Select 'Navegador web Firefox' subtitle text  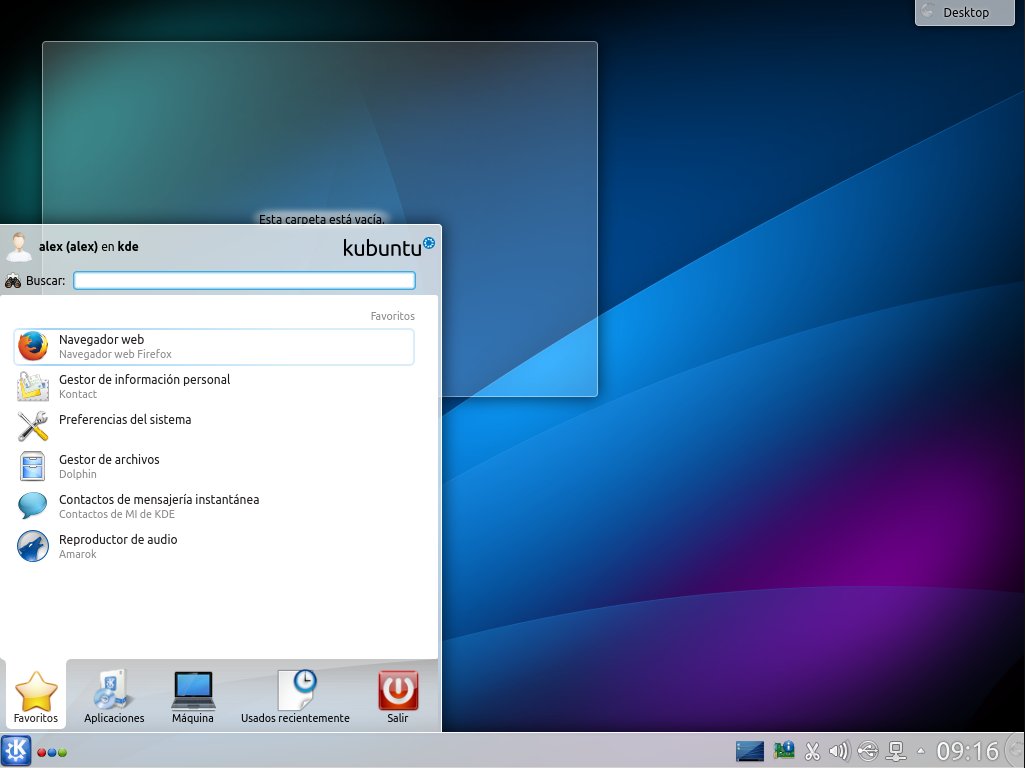pos(115,354)
